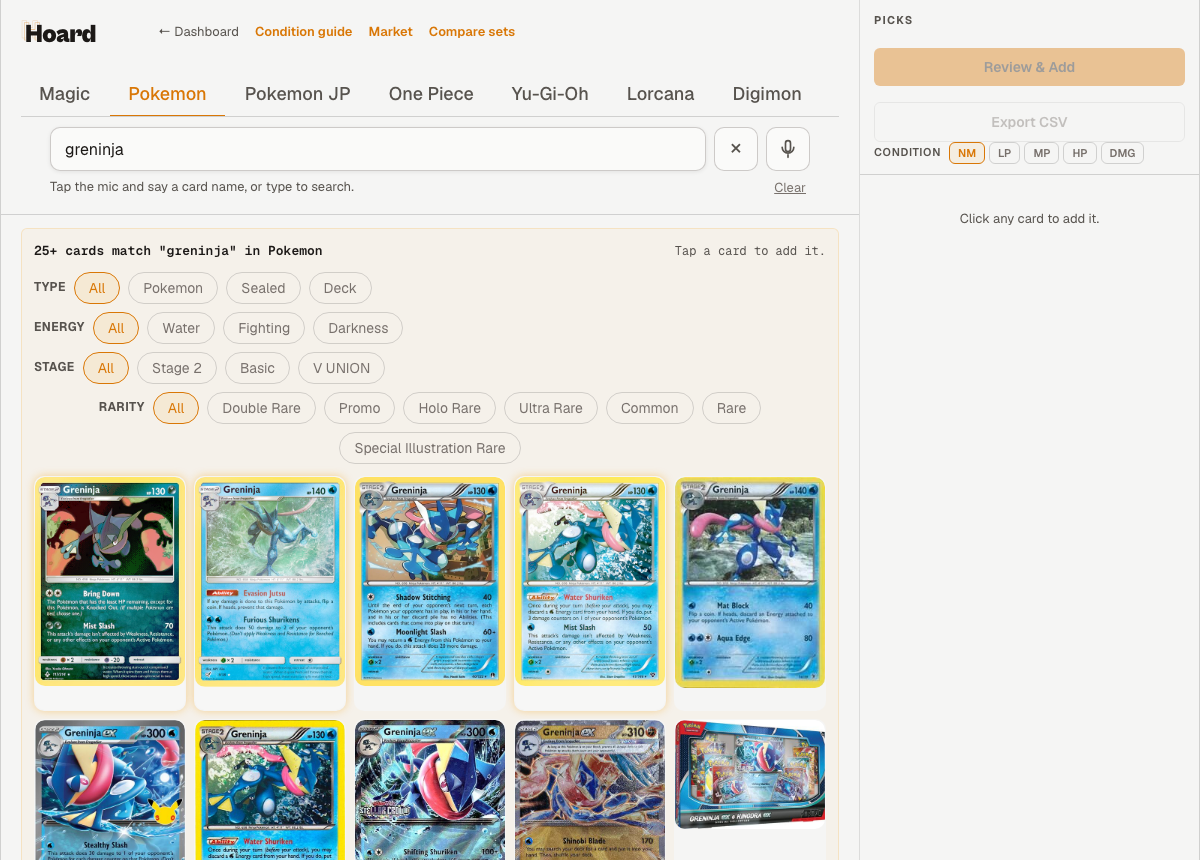Select MP condition
The width and height of the screenshot is (1200, 860).
[x=1041, y=153]
